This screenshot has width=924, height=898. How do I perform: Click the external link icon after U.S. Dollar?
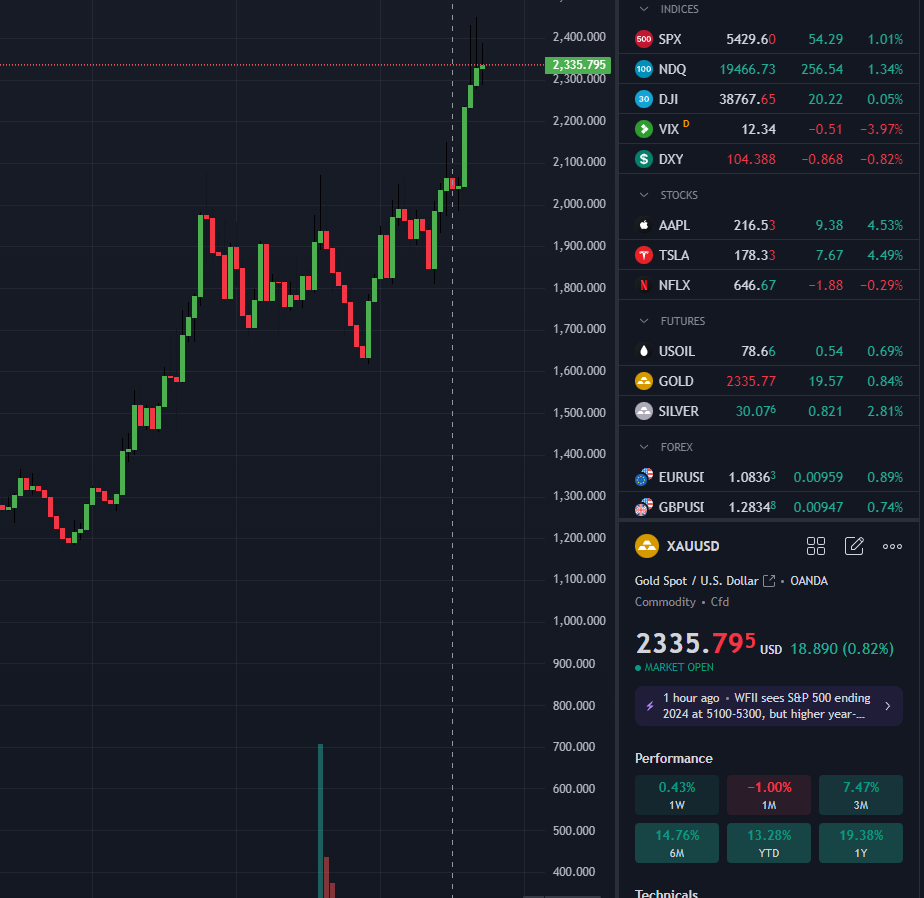(769, 581)
